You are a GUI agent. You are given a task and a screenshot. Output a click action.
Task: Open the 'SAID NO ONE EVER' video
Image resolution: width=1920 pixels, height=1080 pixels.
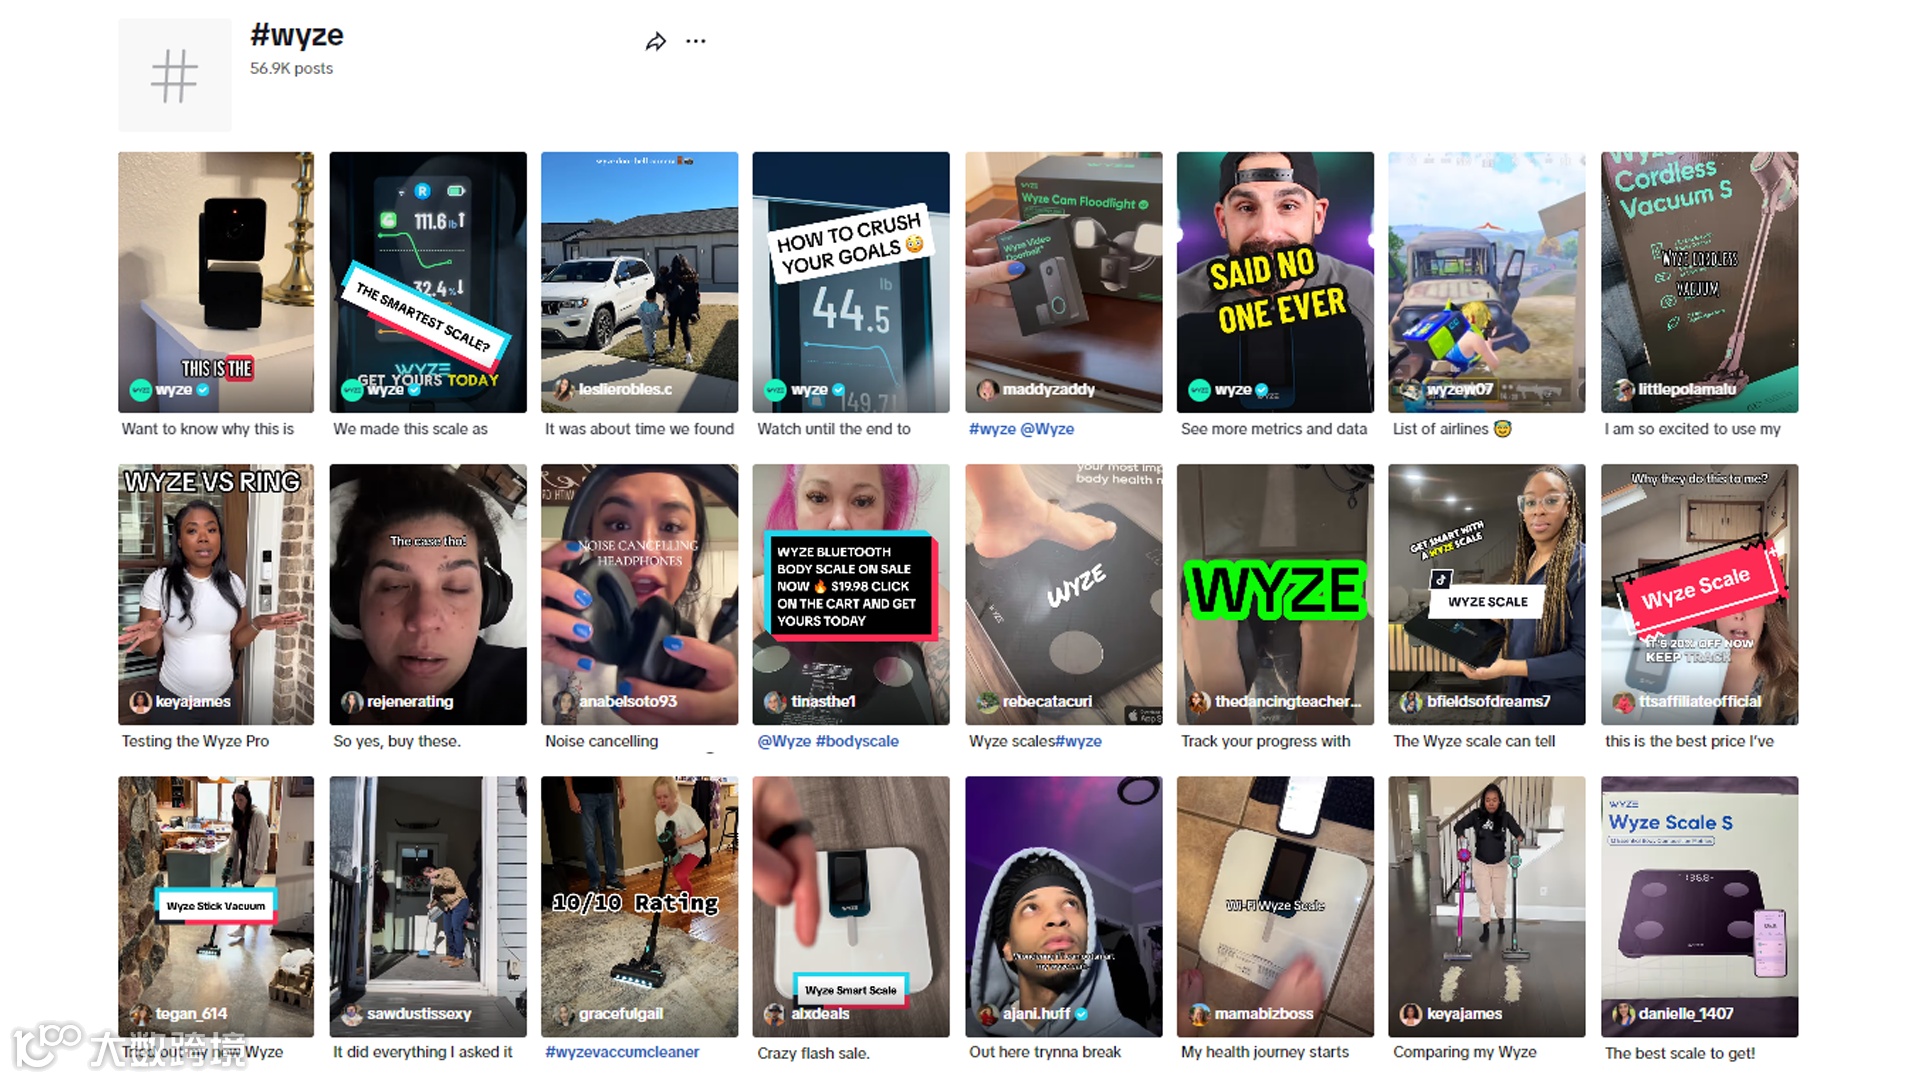click(x=1275, y=282)
